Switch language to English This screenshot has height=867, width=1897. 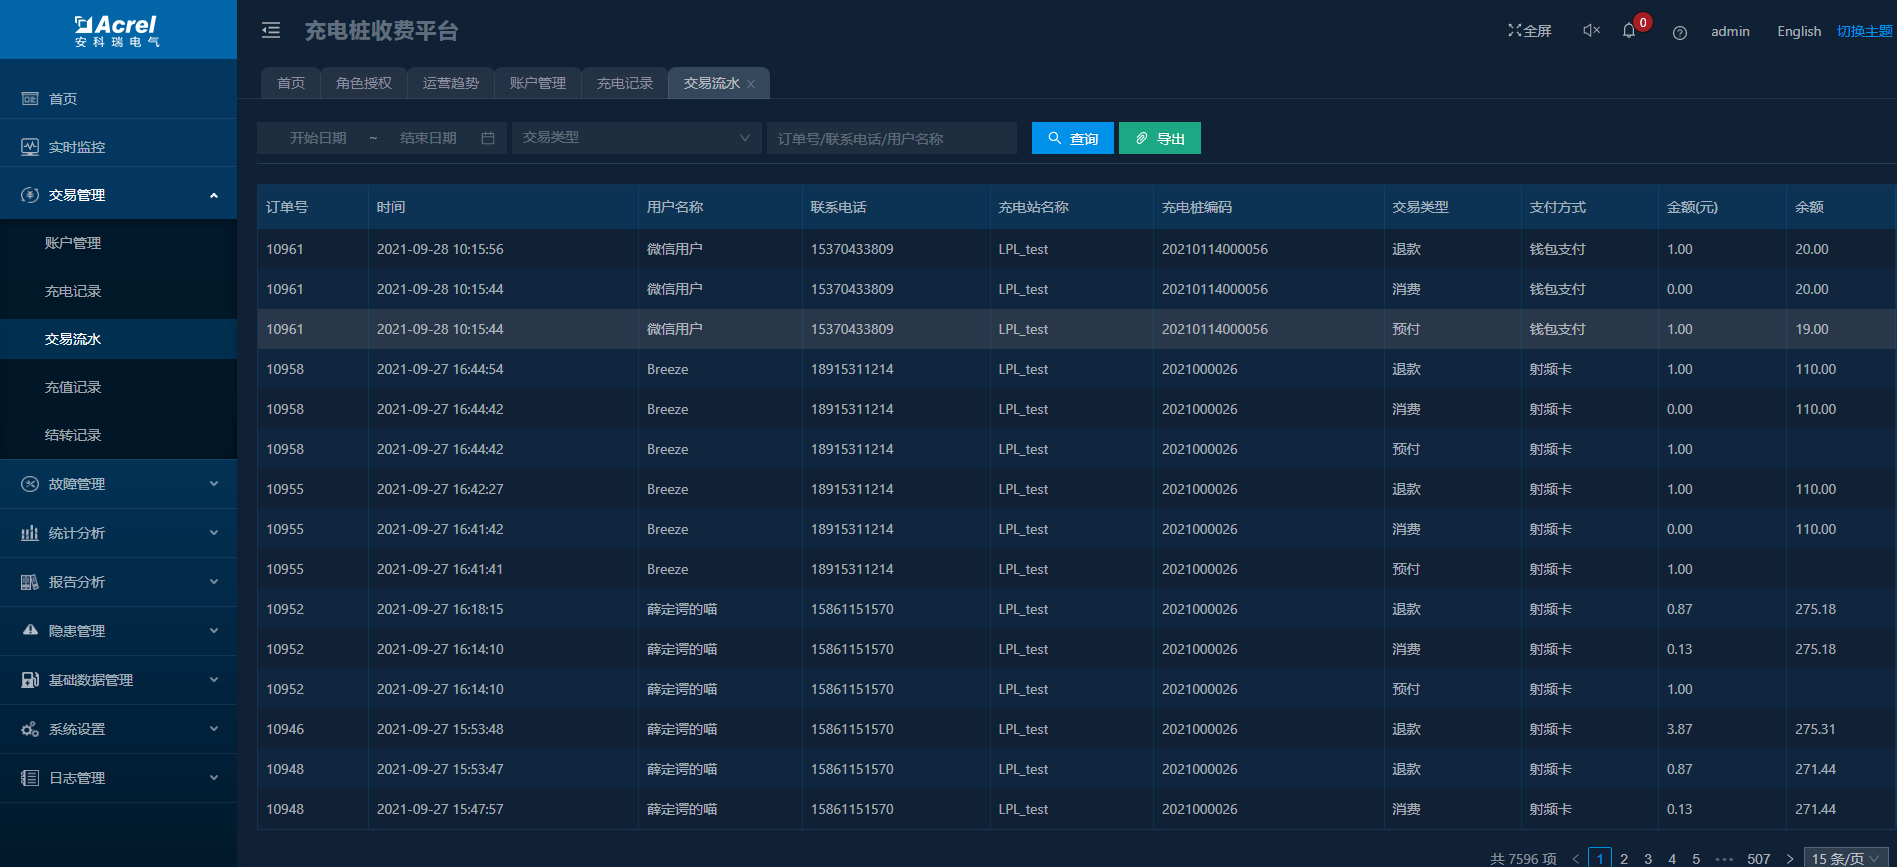coord(1798,31)
